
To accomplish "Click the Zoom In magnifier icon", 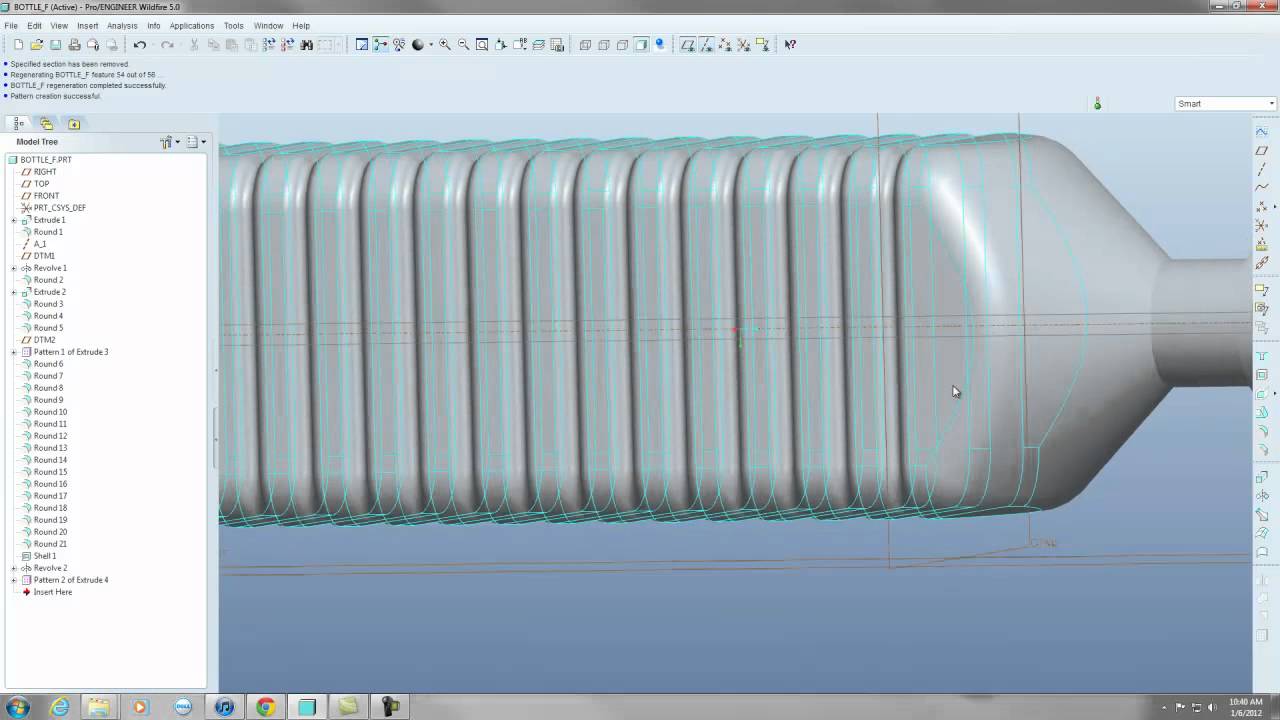I will [x=445, y=44].
